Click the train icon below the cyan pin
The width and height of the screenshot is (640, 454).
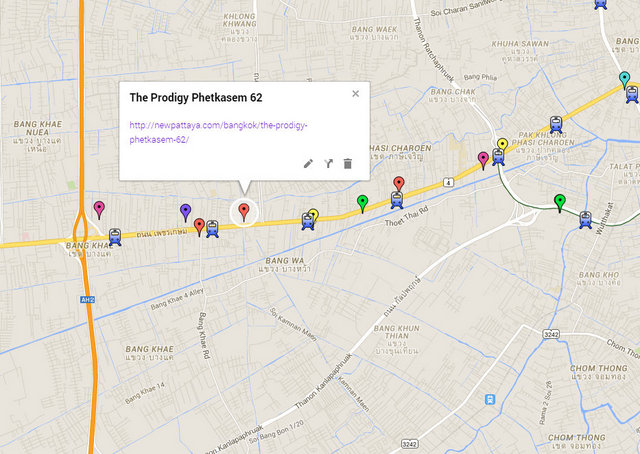(x=632, y=94)
